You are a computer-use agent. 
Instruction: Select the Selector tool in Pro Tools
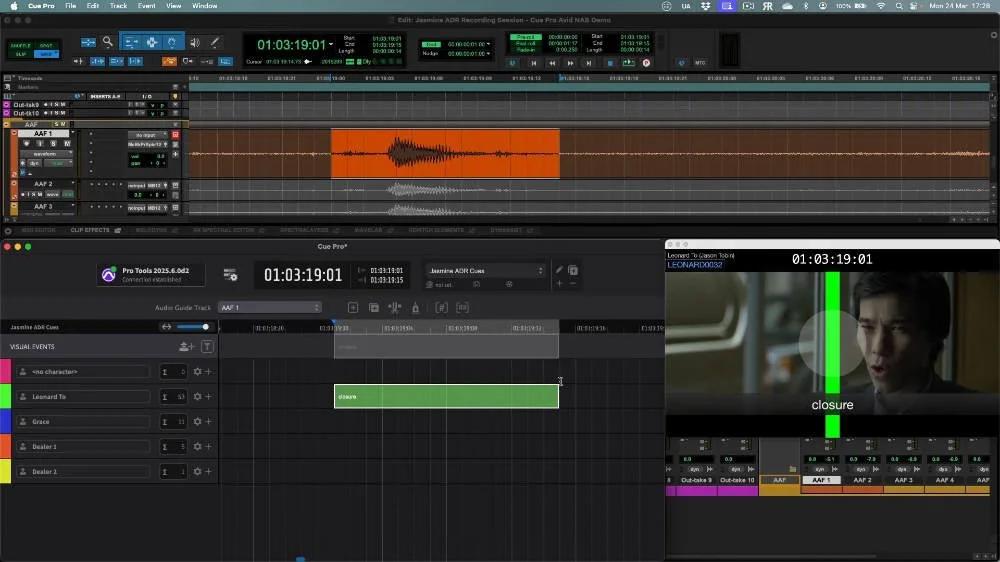click(152, 42)
